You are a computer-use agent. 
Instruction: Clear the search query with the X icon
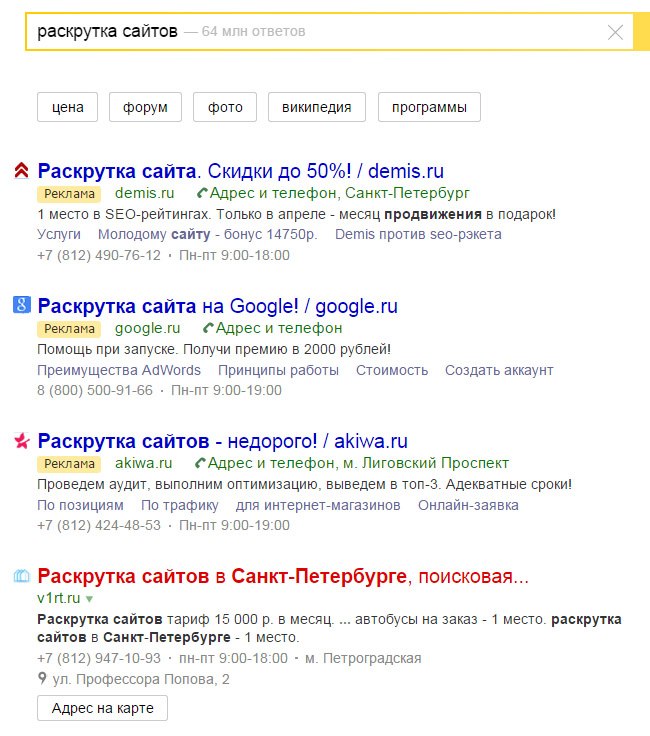[615, 32]
